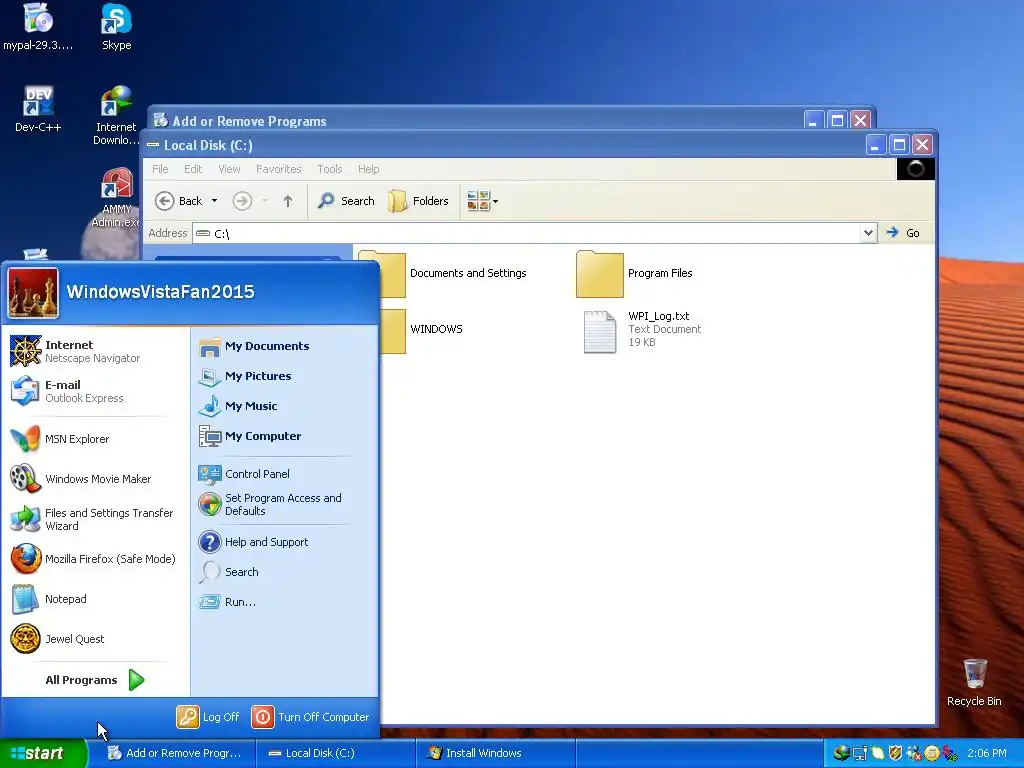This screenshot has width=1024, height=768.
Task: Open the Edit menu
Action: [193, 169]
